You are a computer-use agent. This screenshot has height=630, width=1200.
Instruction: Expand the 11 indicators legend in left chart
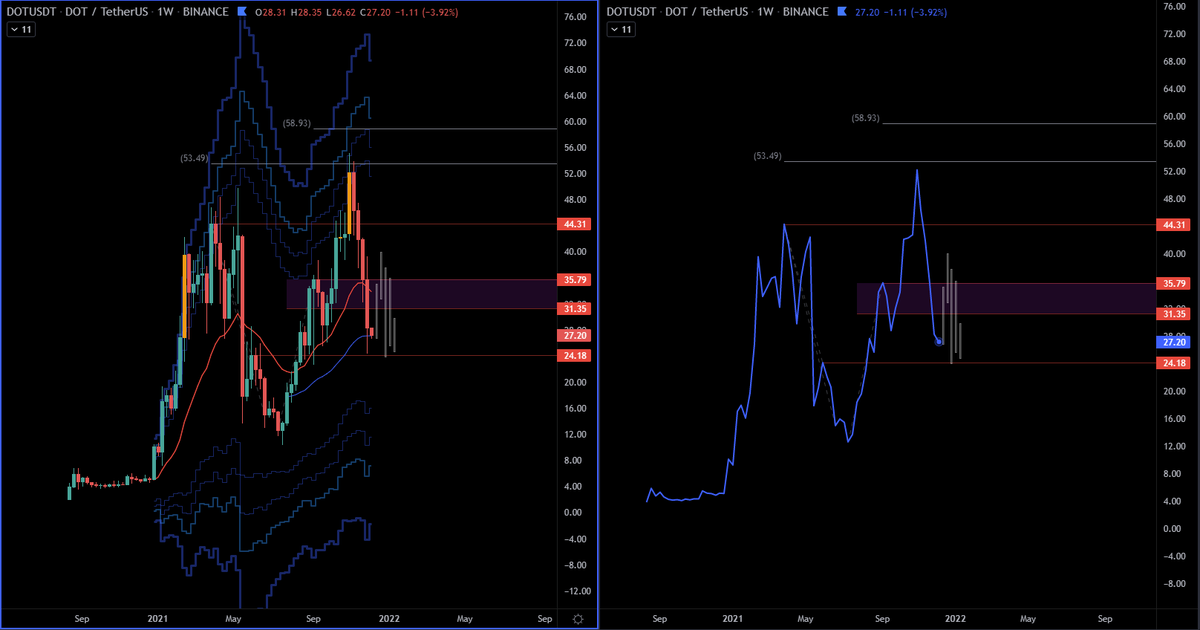pos(20,30)
